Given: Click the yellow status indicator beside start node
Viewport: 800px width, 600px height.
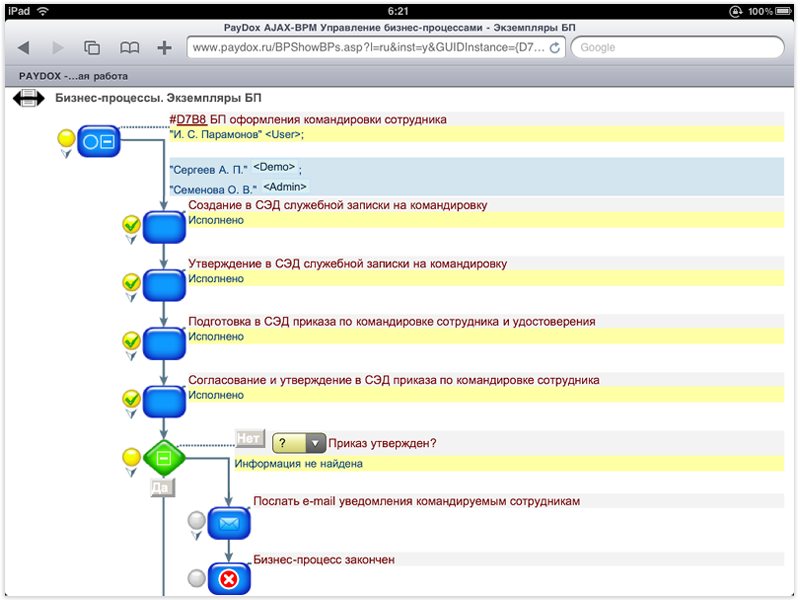Looking at the screenshot, I should pyautogui.click(x=66, y=138).
